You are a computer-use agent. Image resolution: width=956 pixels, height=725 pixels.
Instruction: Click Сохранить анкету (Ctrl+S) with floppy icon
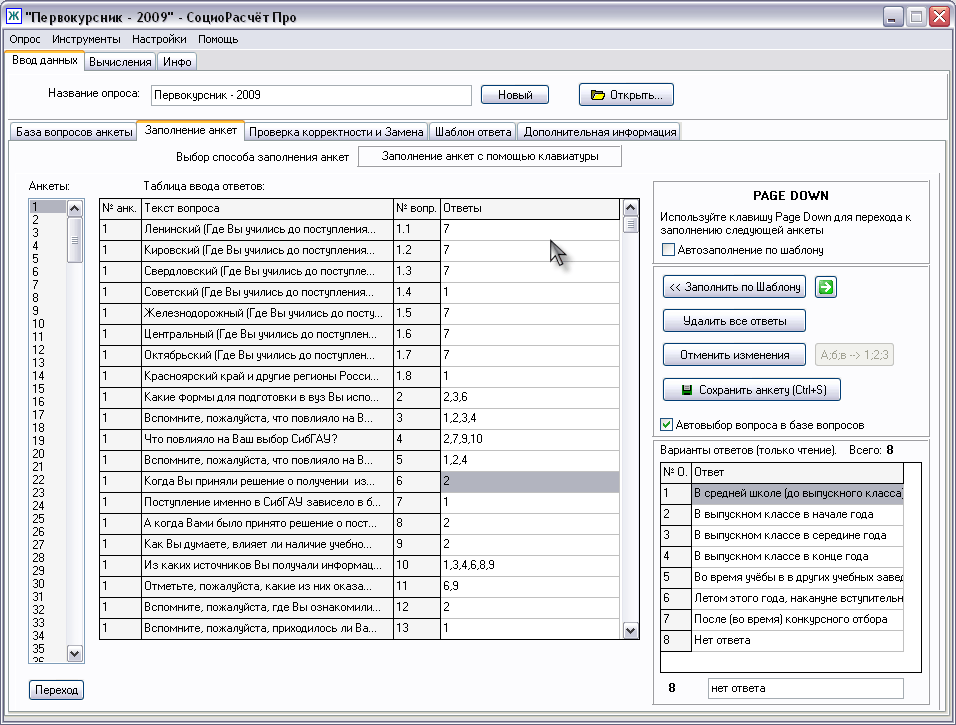pos(751,389)
